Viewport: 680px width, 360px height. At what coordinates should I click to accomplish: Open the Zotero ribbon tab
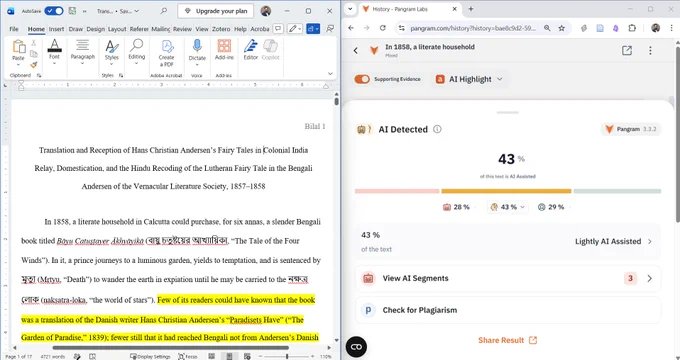point(221,29)
